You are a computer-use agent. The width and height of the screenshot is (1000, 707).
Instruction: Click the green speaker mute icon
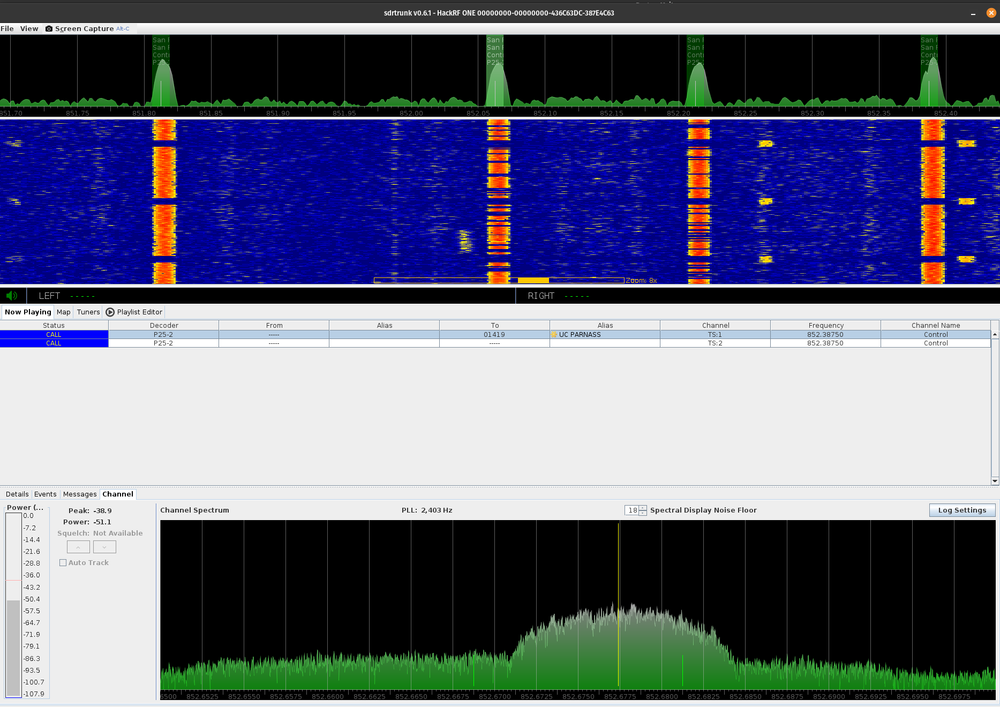(x=12, y=296)
